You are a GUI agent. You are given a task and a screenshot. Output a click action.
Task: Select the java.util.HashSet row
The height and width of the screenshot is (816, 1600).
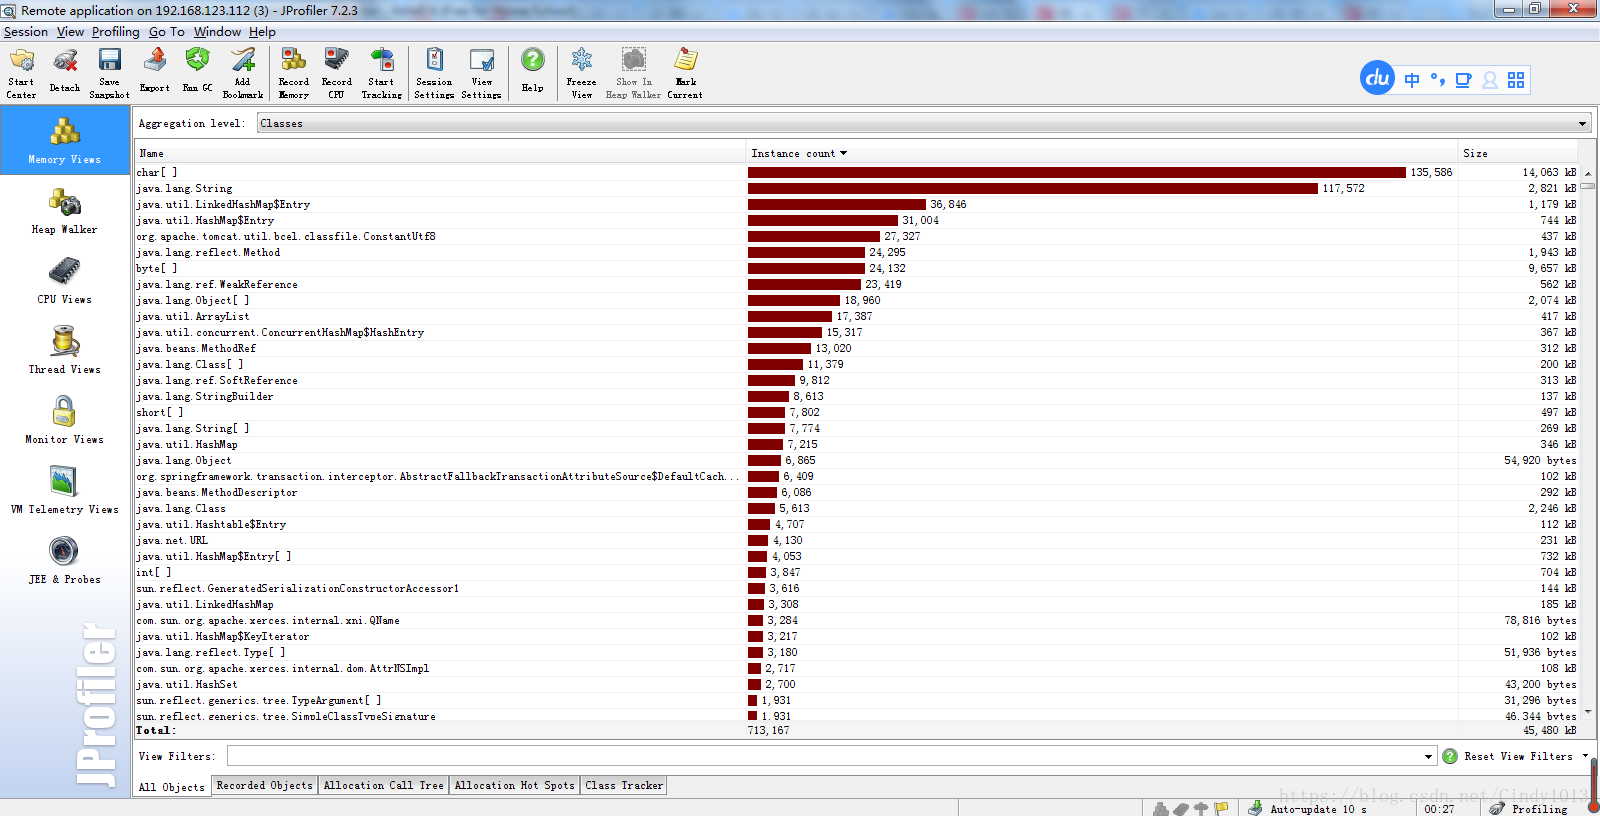(x=856, y=684)
